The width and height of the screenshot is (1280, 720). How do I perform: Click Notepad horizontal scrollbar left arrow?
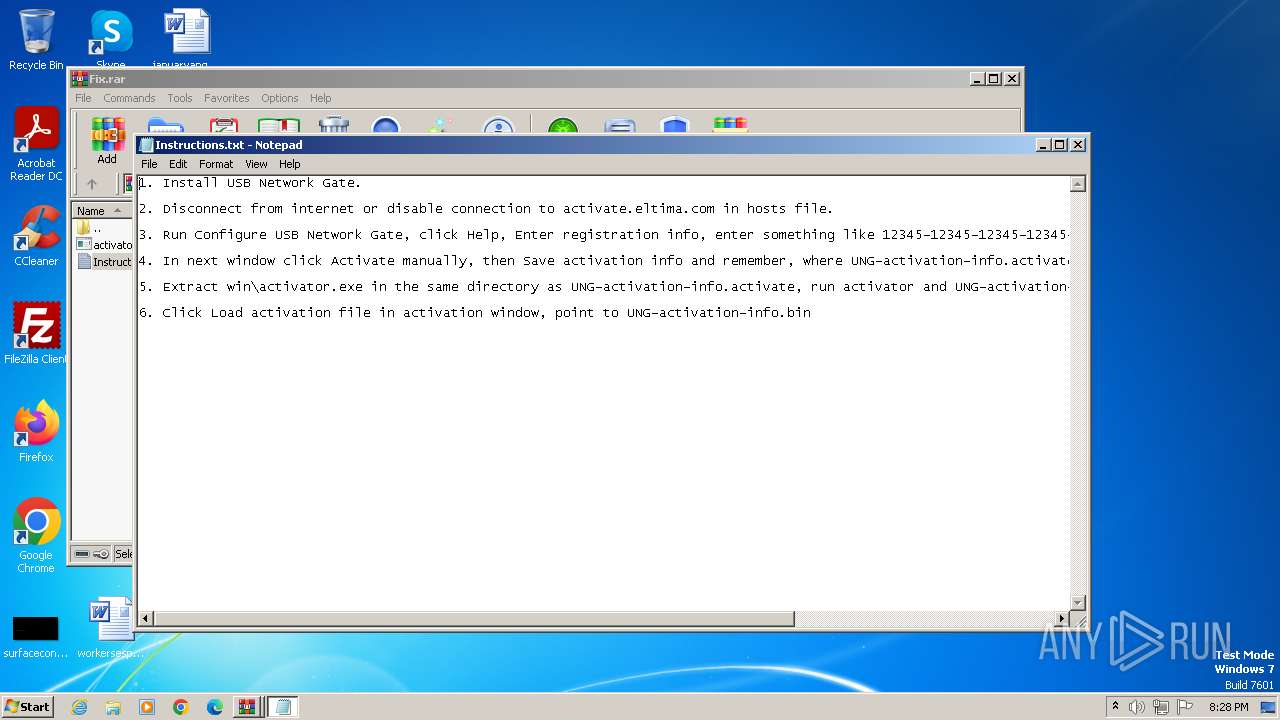pos(145,619)
